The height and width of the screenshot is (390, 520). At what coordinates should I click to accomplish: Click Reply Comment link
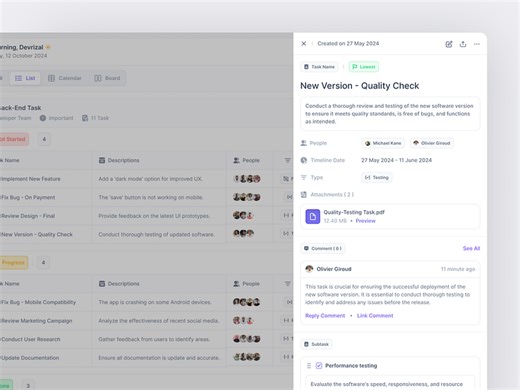[x=325, y=316]
